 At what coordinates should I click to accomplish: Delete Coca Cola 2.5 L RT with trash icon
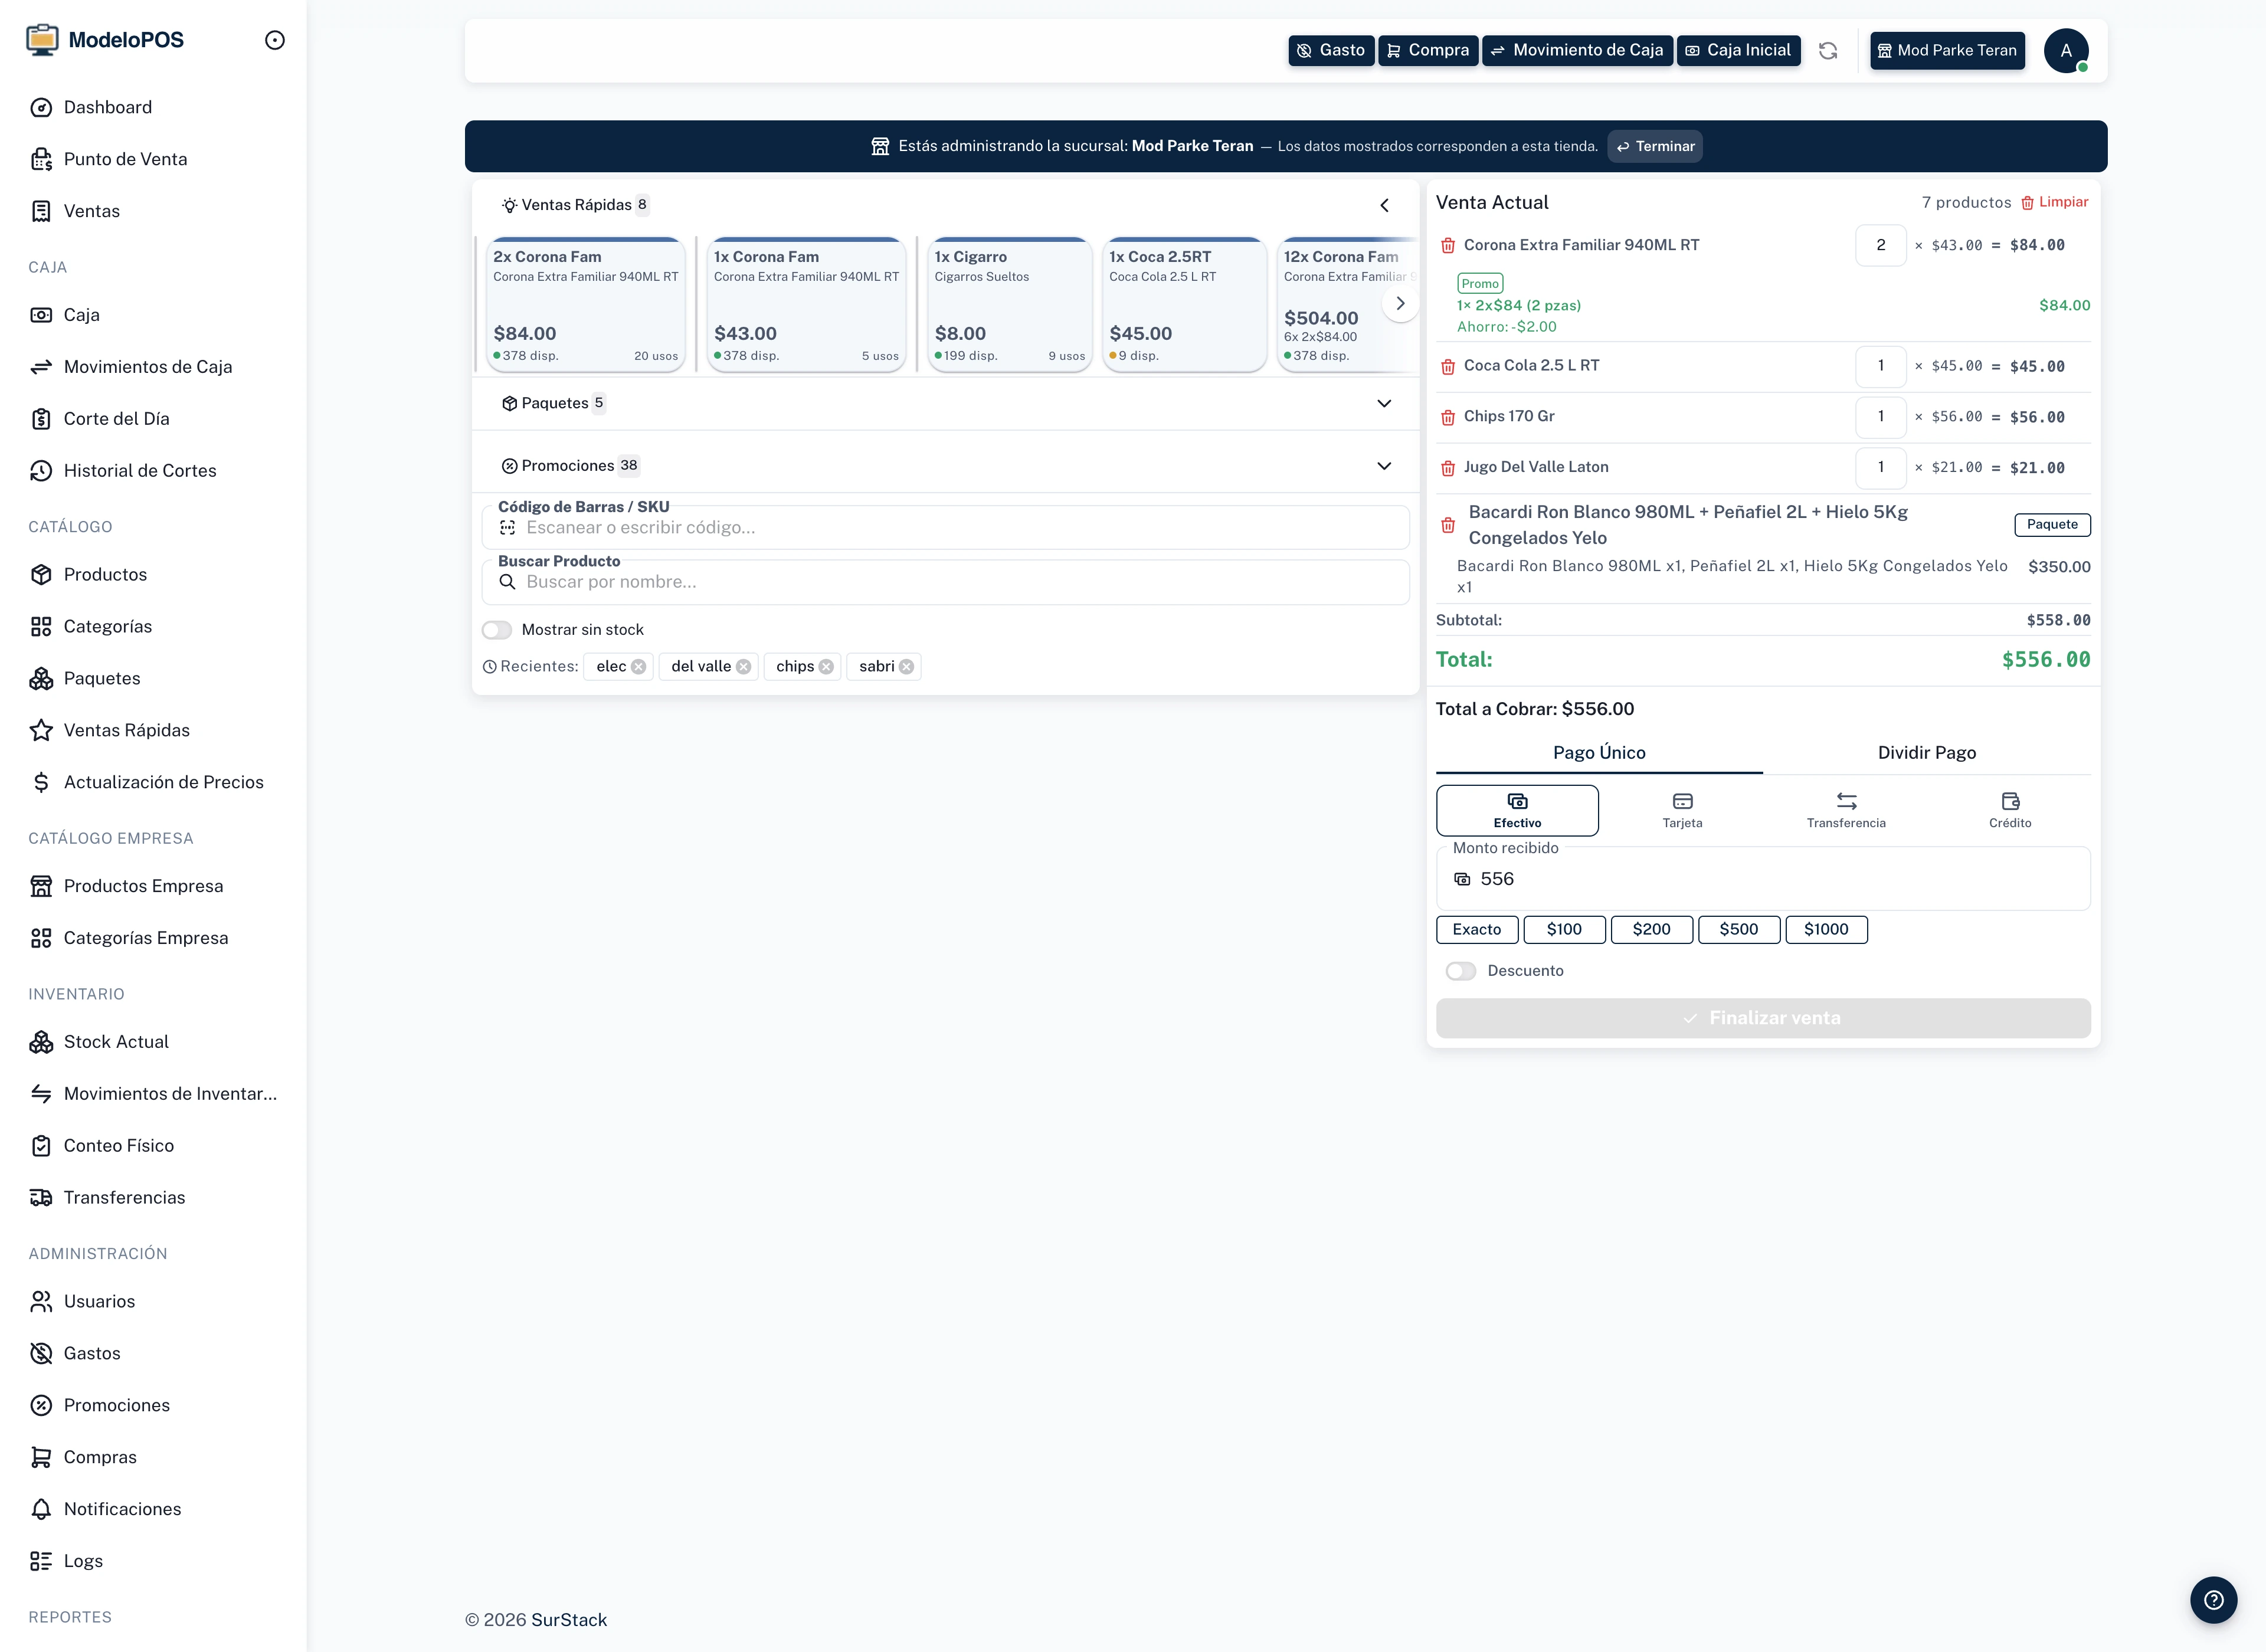tap(1447, 367)
